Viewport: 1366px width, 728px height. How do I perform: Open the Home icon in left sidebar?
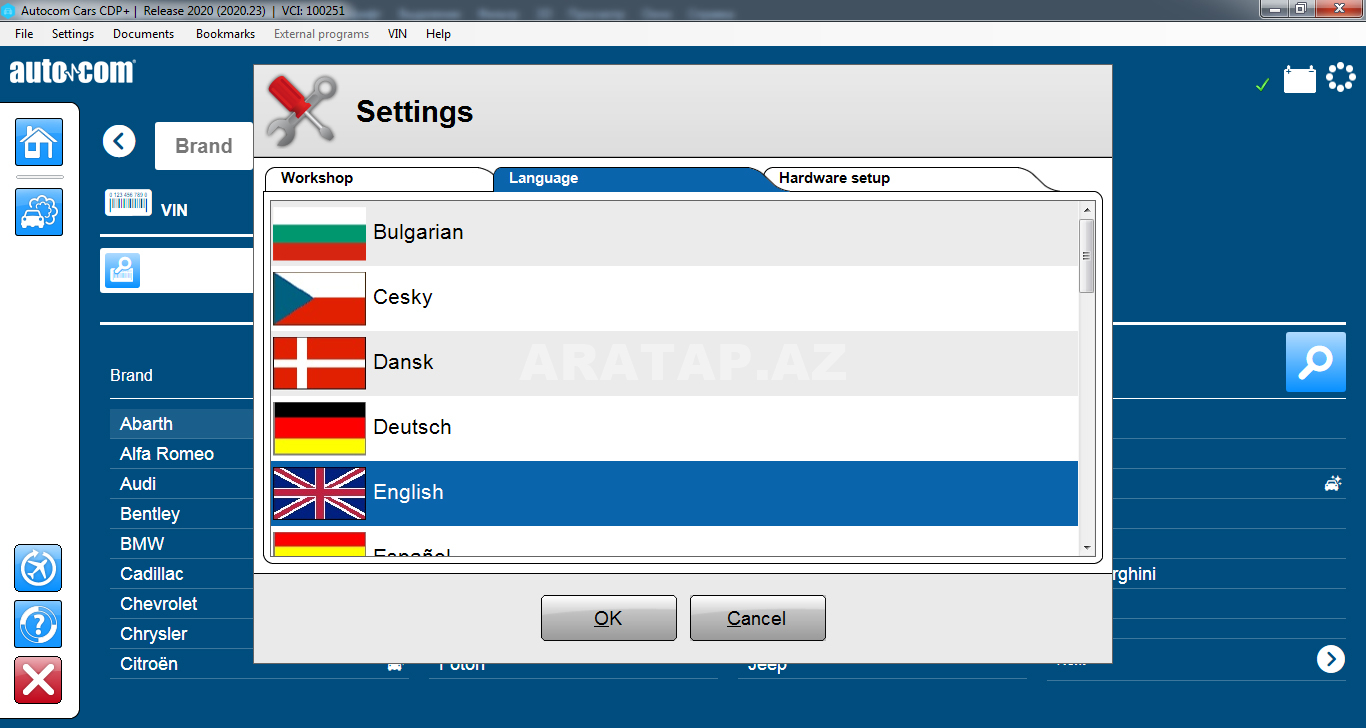point(39,142)
